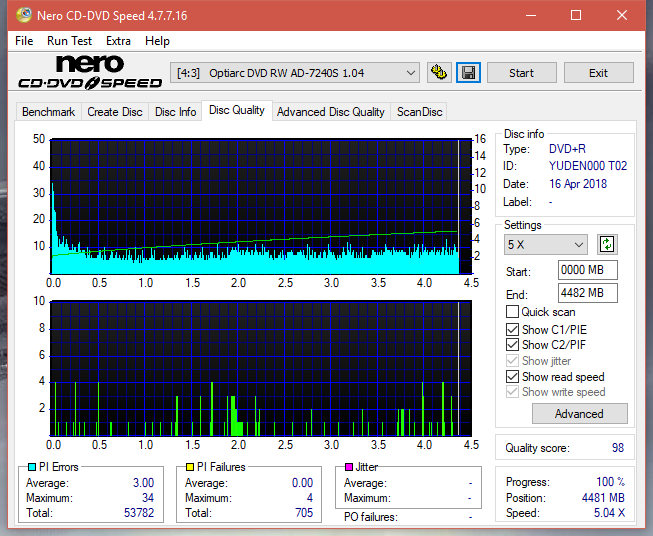Click the yellow PI Failures color swatch
Image resolution: width=653 pixels, height=536 pixels.
click(190, 467)
